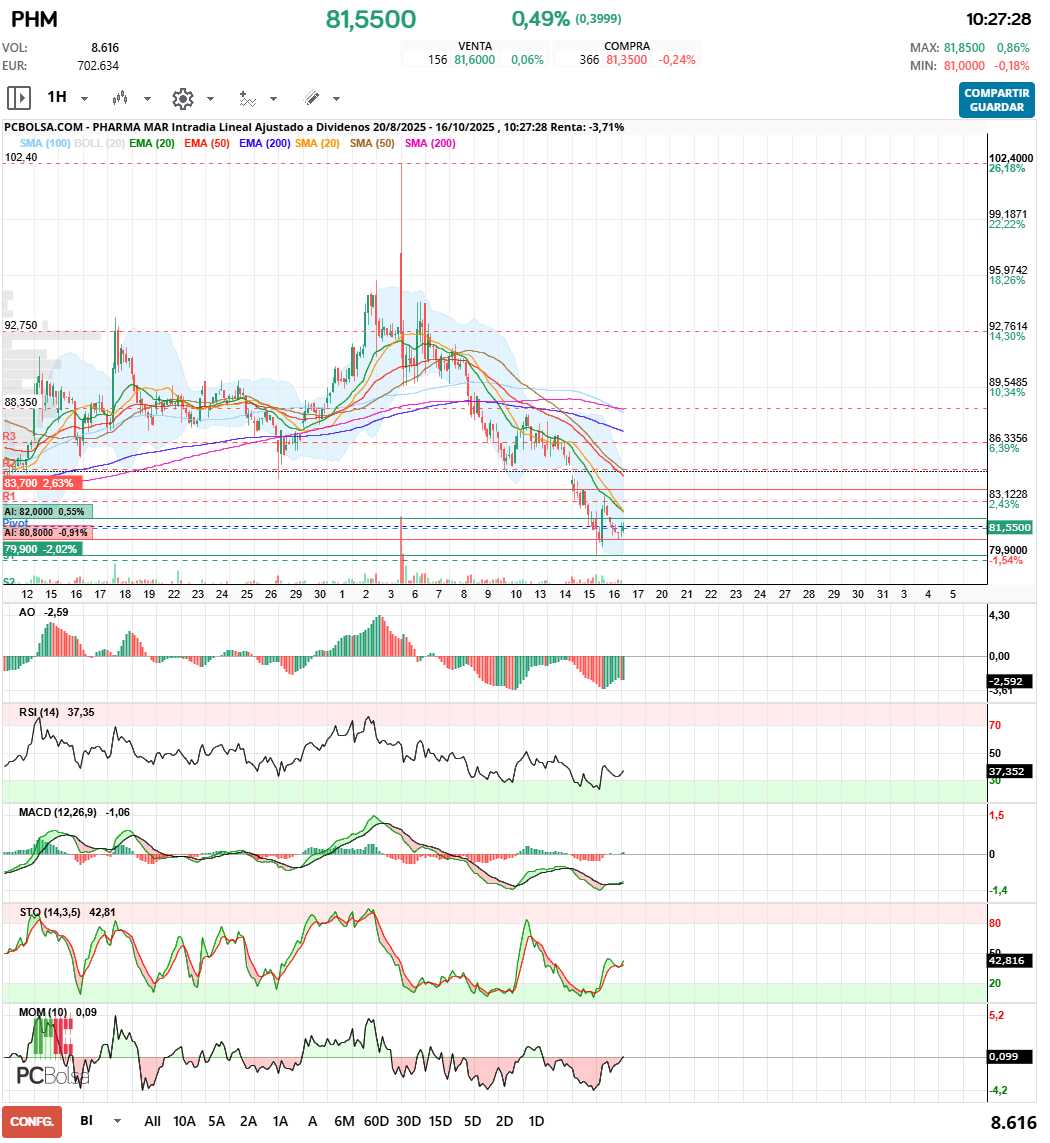The width and height of the screenshot is (1050, 1143).
Task: Click the red 83,700 2,63% level tag
Action: pyautogui.click(x=42, y=483)
